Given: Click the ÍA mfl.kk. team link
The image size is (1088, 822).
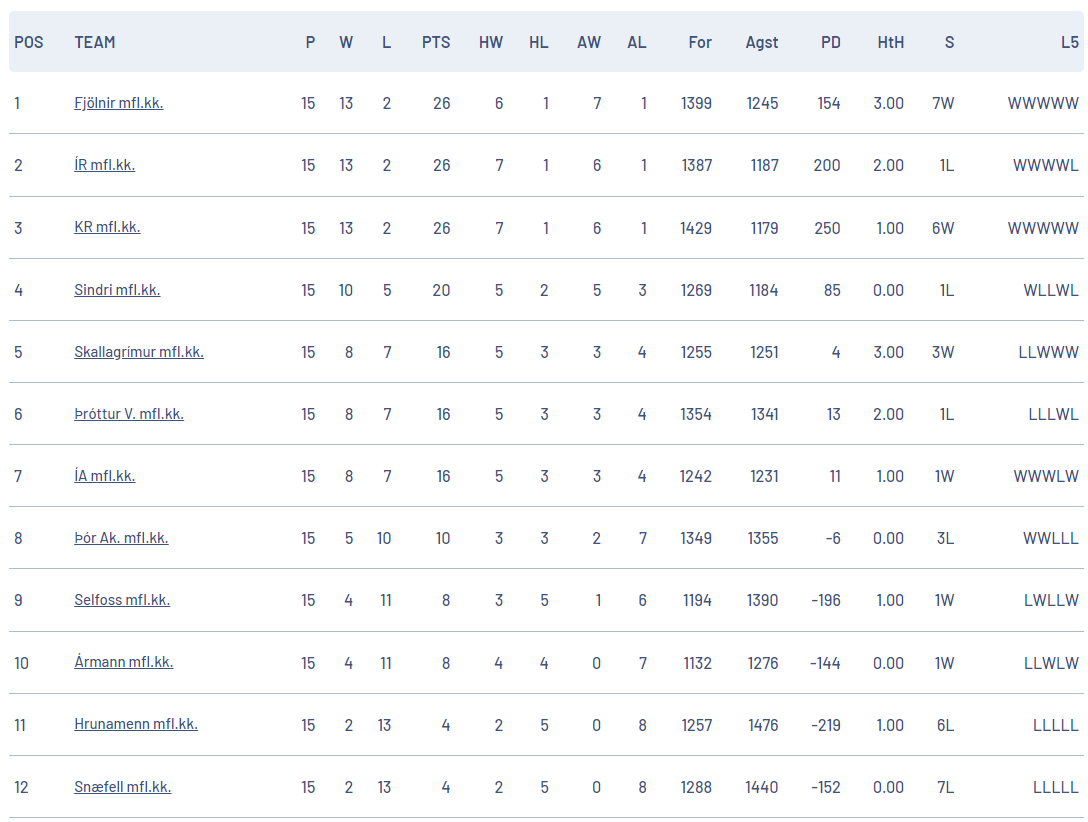Looking at the screenshot, I should [105, 476].
